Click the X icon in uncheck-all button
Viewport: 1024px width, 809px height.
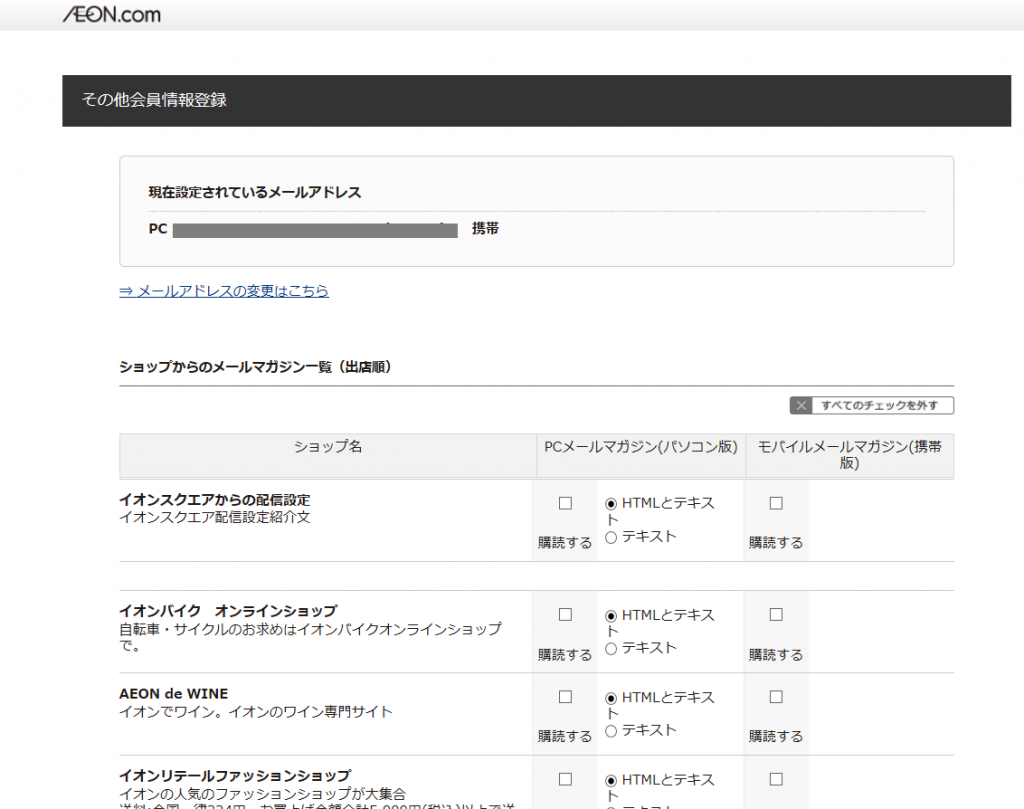point(801,405)
